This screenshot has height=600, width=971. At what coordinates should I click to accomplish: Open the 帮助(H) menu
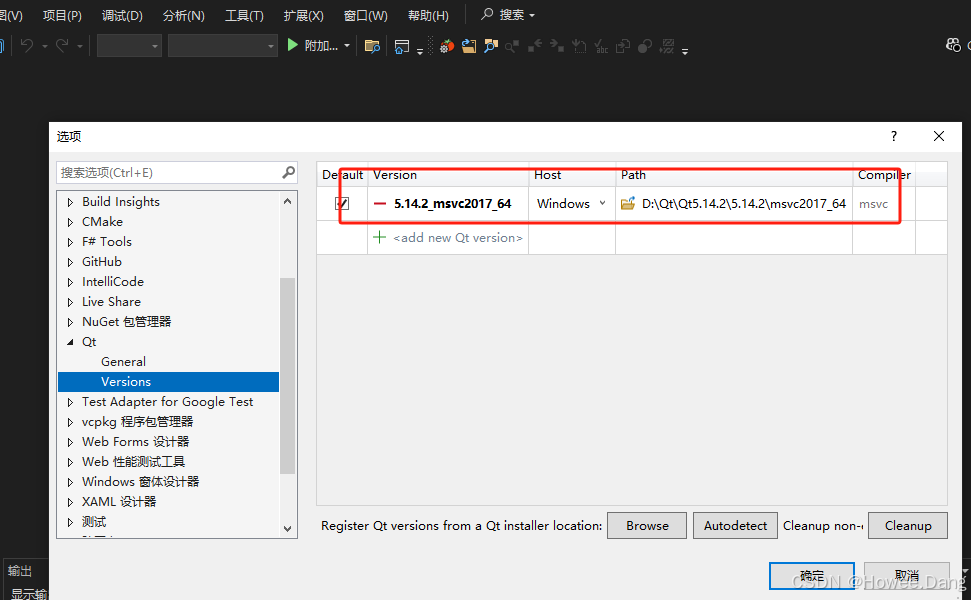[x=428, y=15]
